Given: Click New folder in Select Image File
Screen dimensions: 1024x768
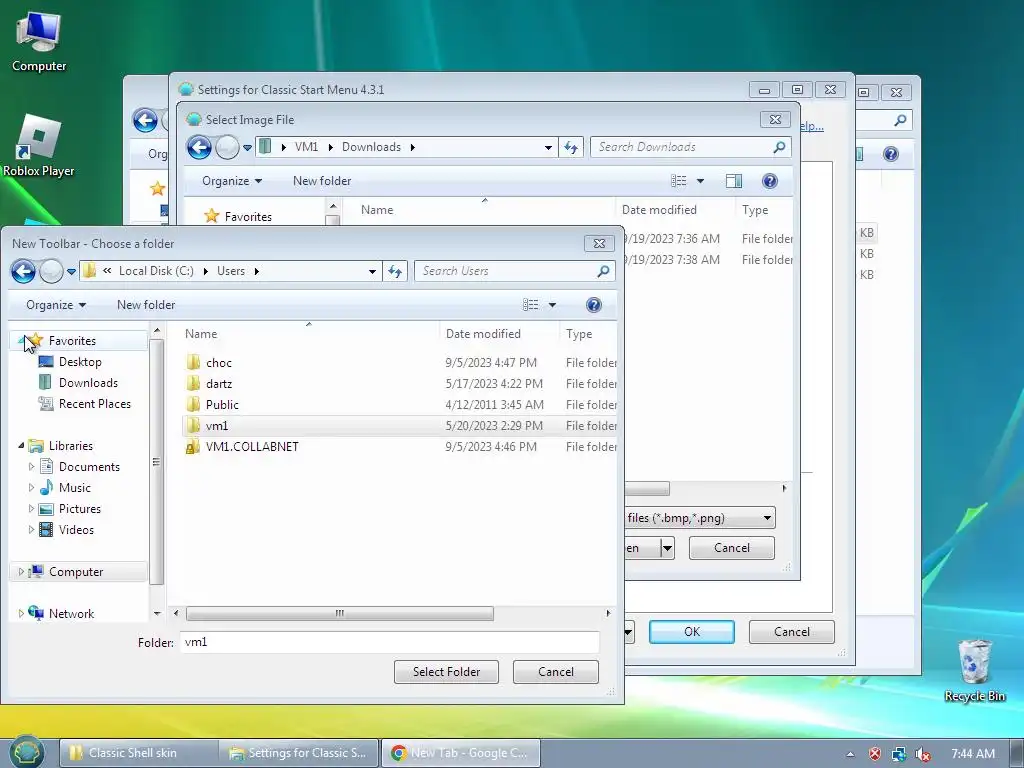Looking at the screenshot, I should 322,181.
